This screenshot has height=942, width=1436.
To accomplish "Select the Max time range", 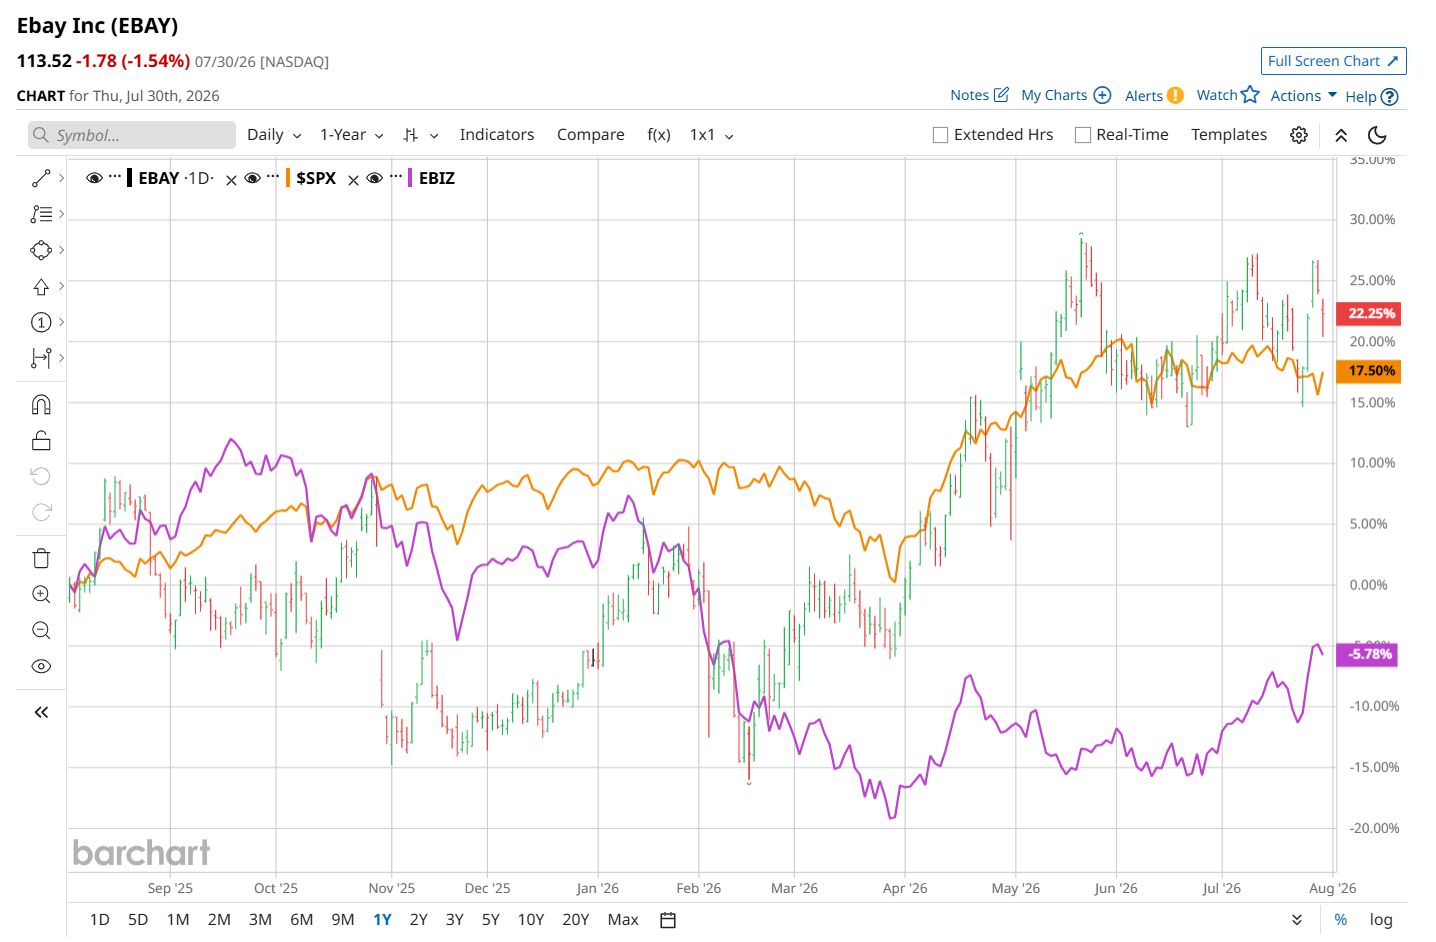I will (623, 920).
